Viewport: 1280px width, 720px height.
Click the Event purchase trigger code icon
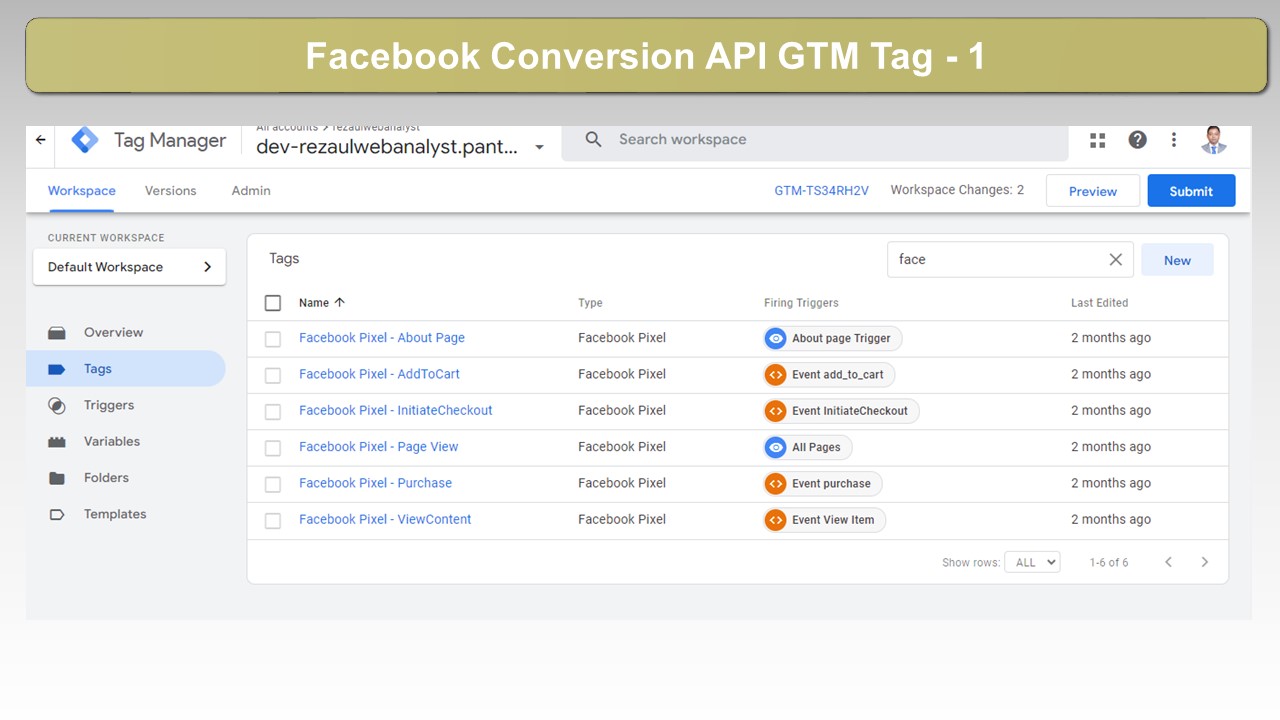point(775,484)
